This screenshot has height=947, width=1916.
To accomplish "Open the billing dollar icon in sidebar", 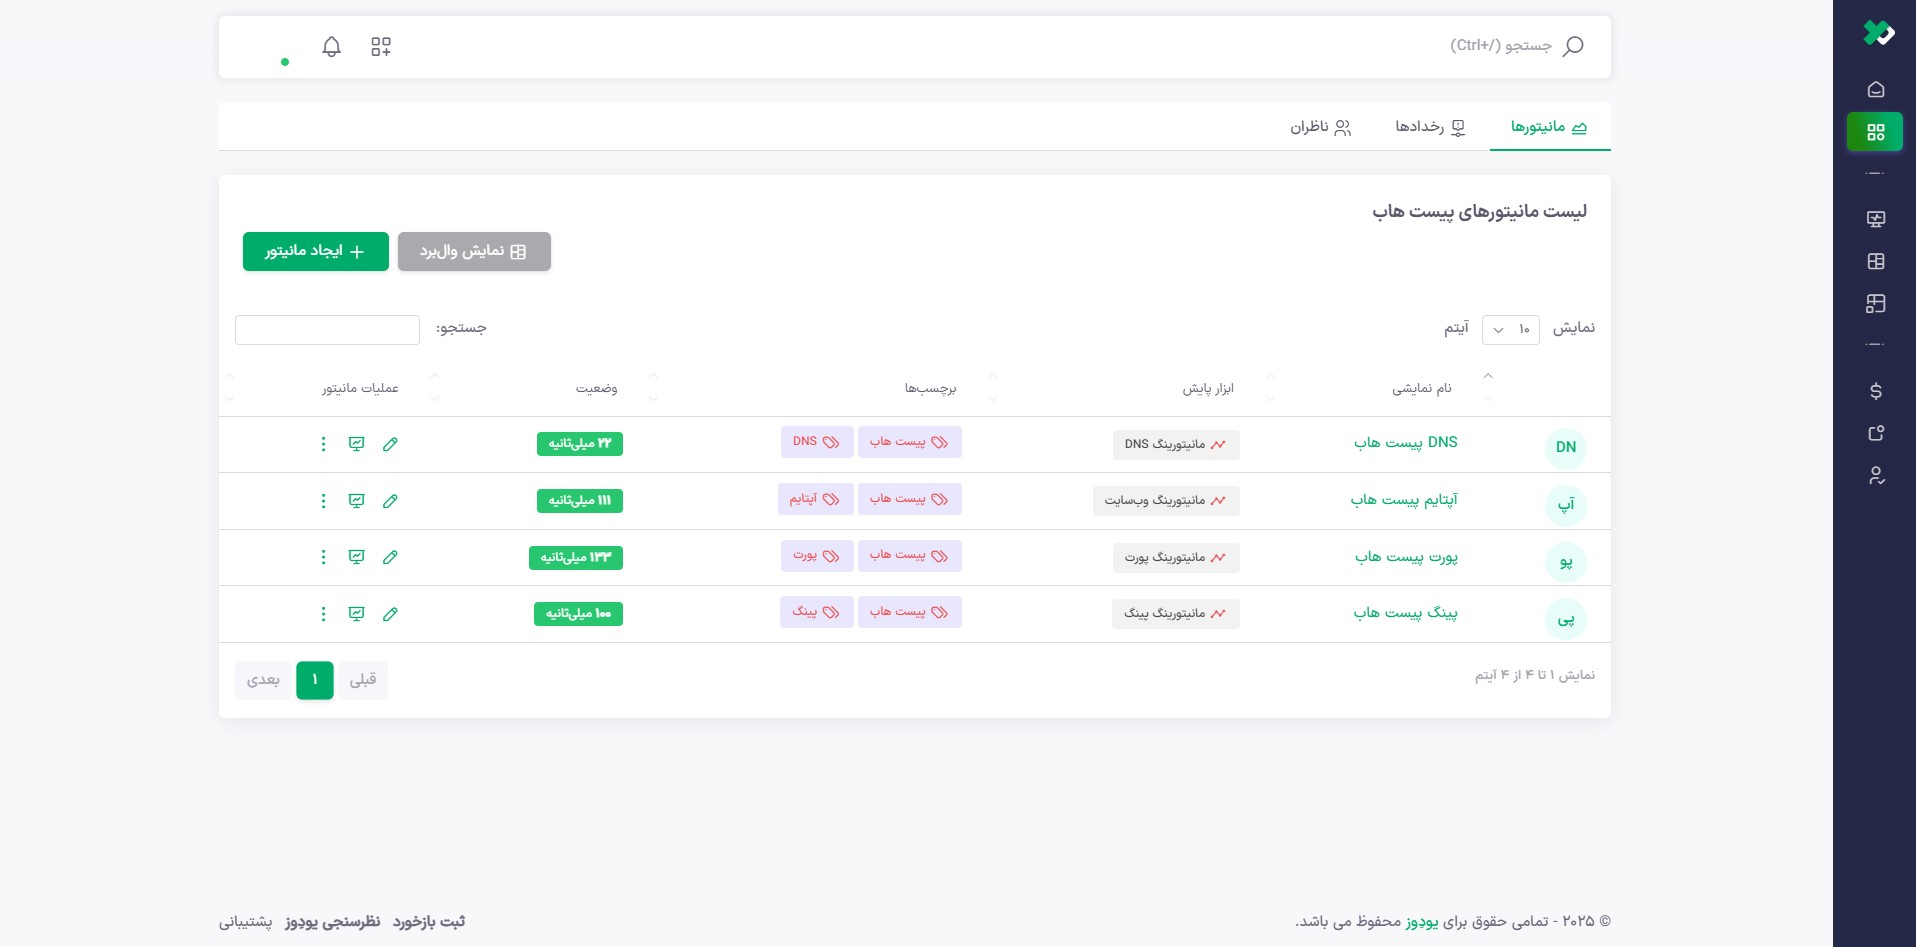I will point(1875,391).
